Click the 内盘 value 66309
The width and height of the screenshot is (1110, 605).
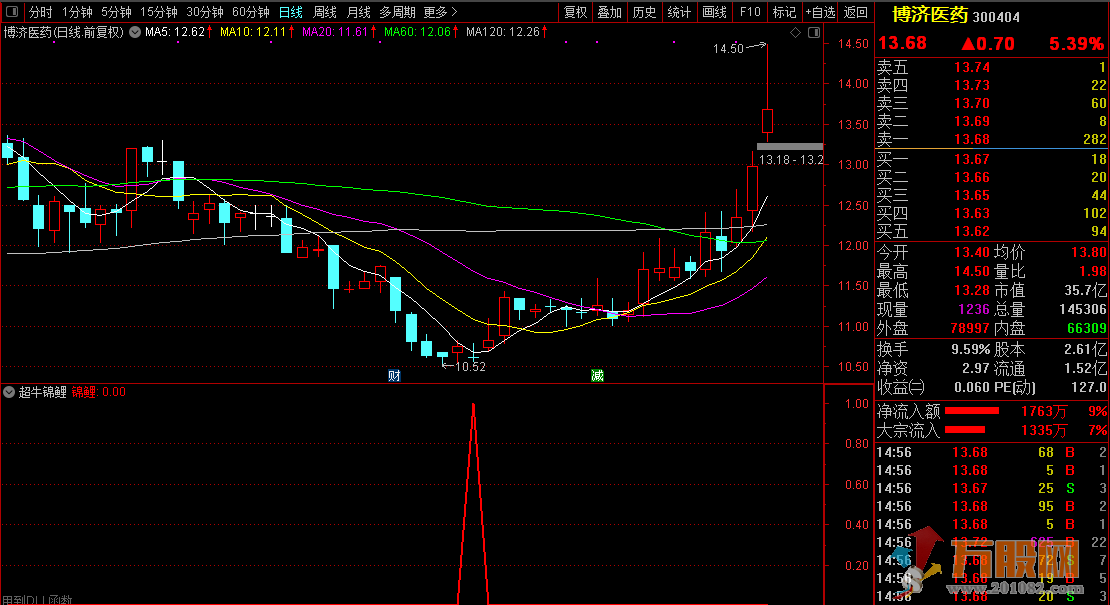1086,328
